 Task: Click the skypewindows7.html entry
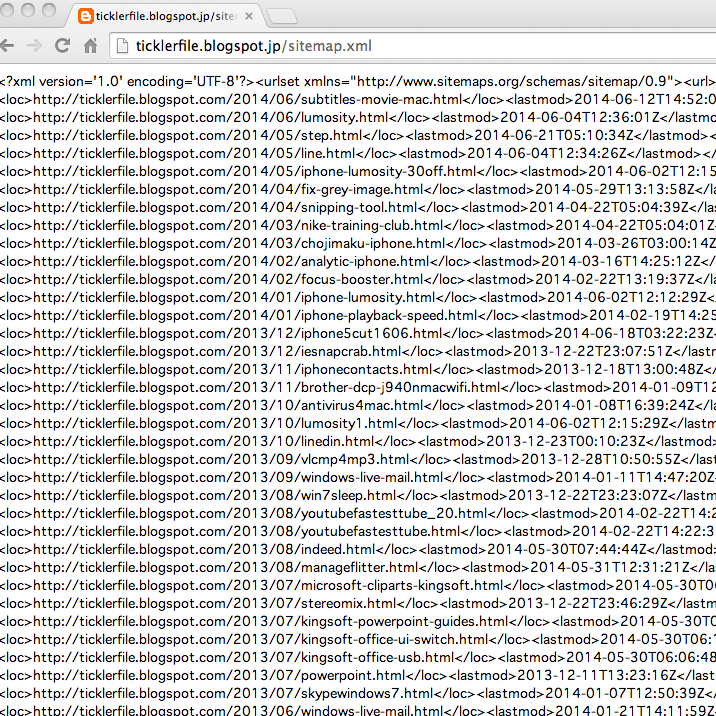coord(358,694)
